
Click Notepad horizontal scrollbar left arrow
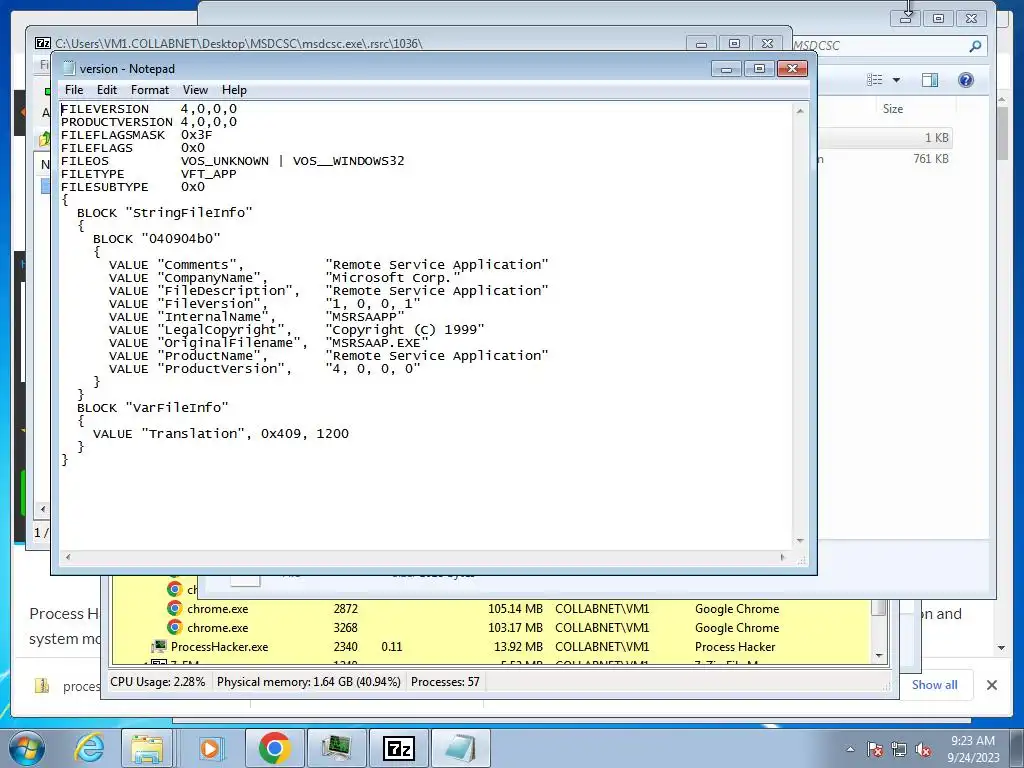pyautogui.click(x=68, y=557)
